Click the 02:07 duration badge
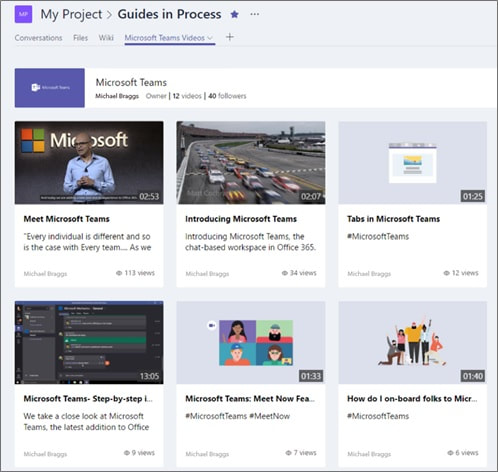Image resolution: width=498 pixels, height=472 pixels. pos(311,196)
